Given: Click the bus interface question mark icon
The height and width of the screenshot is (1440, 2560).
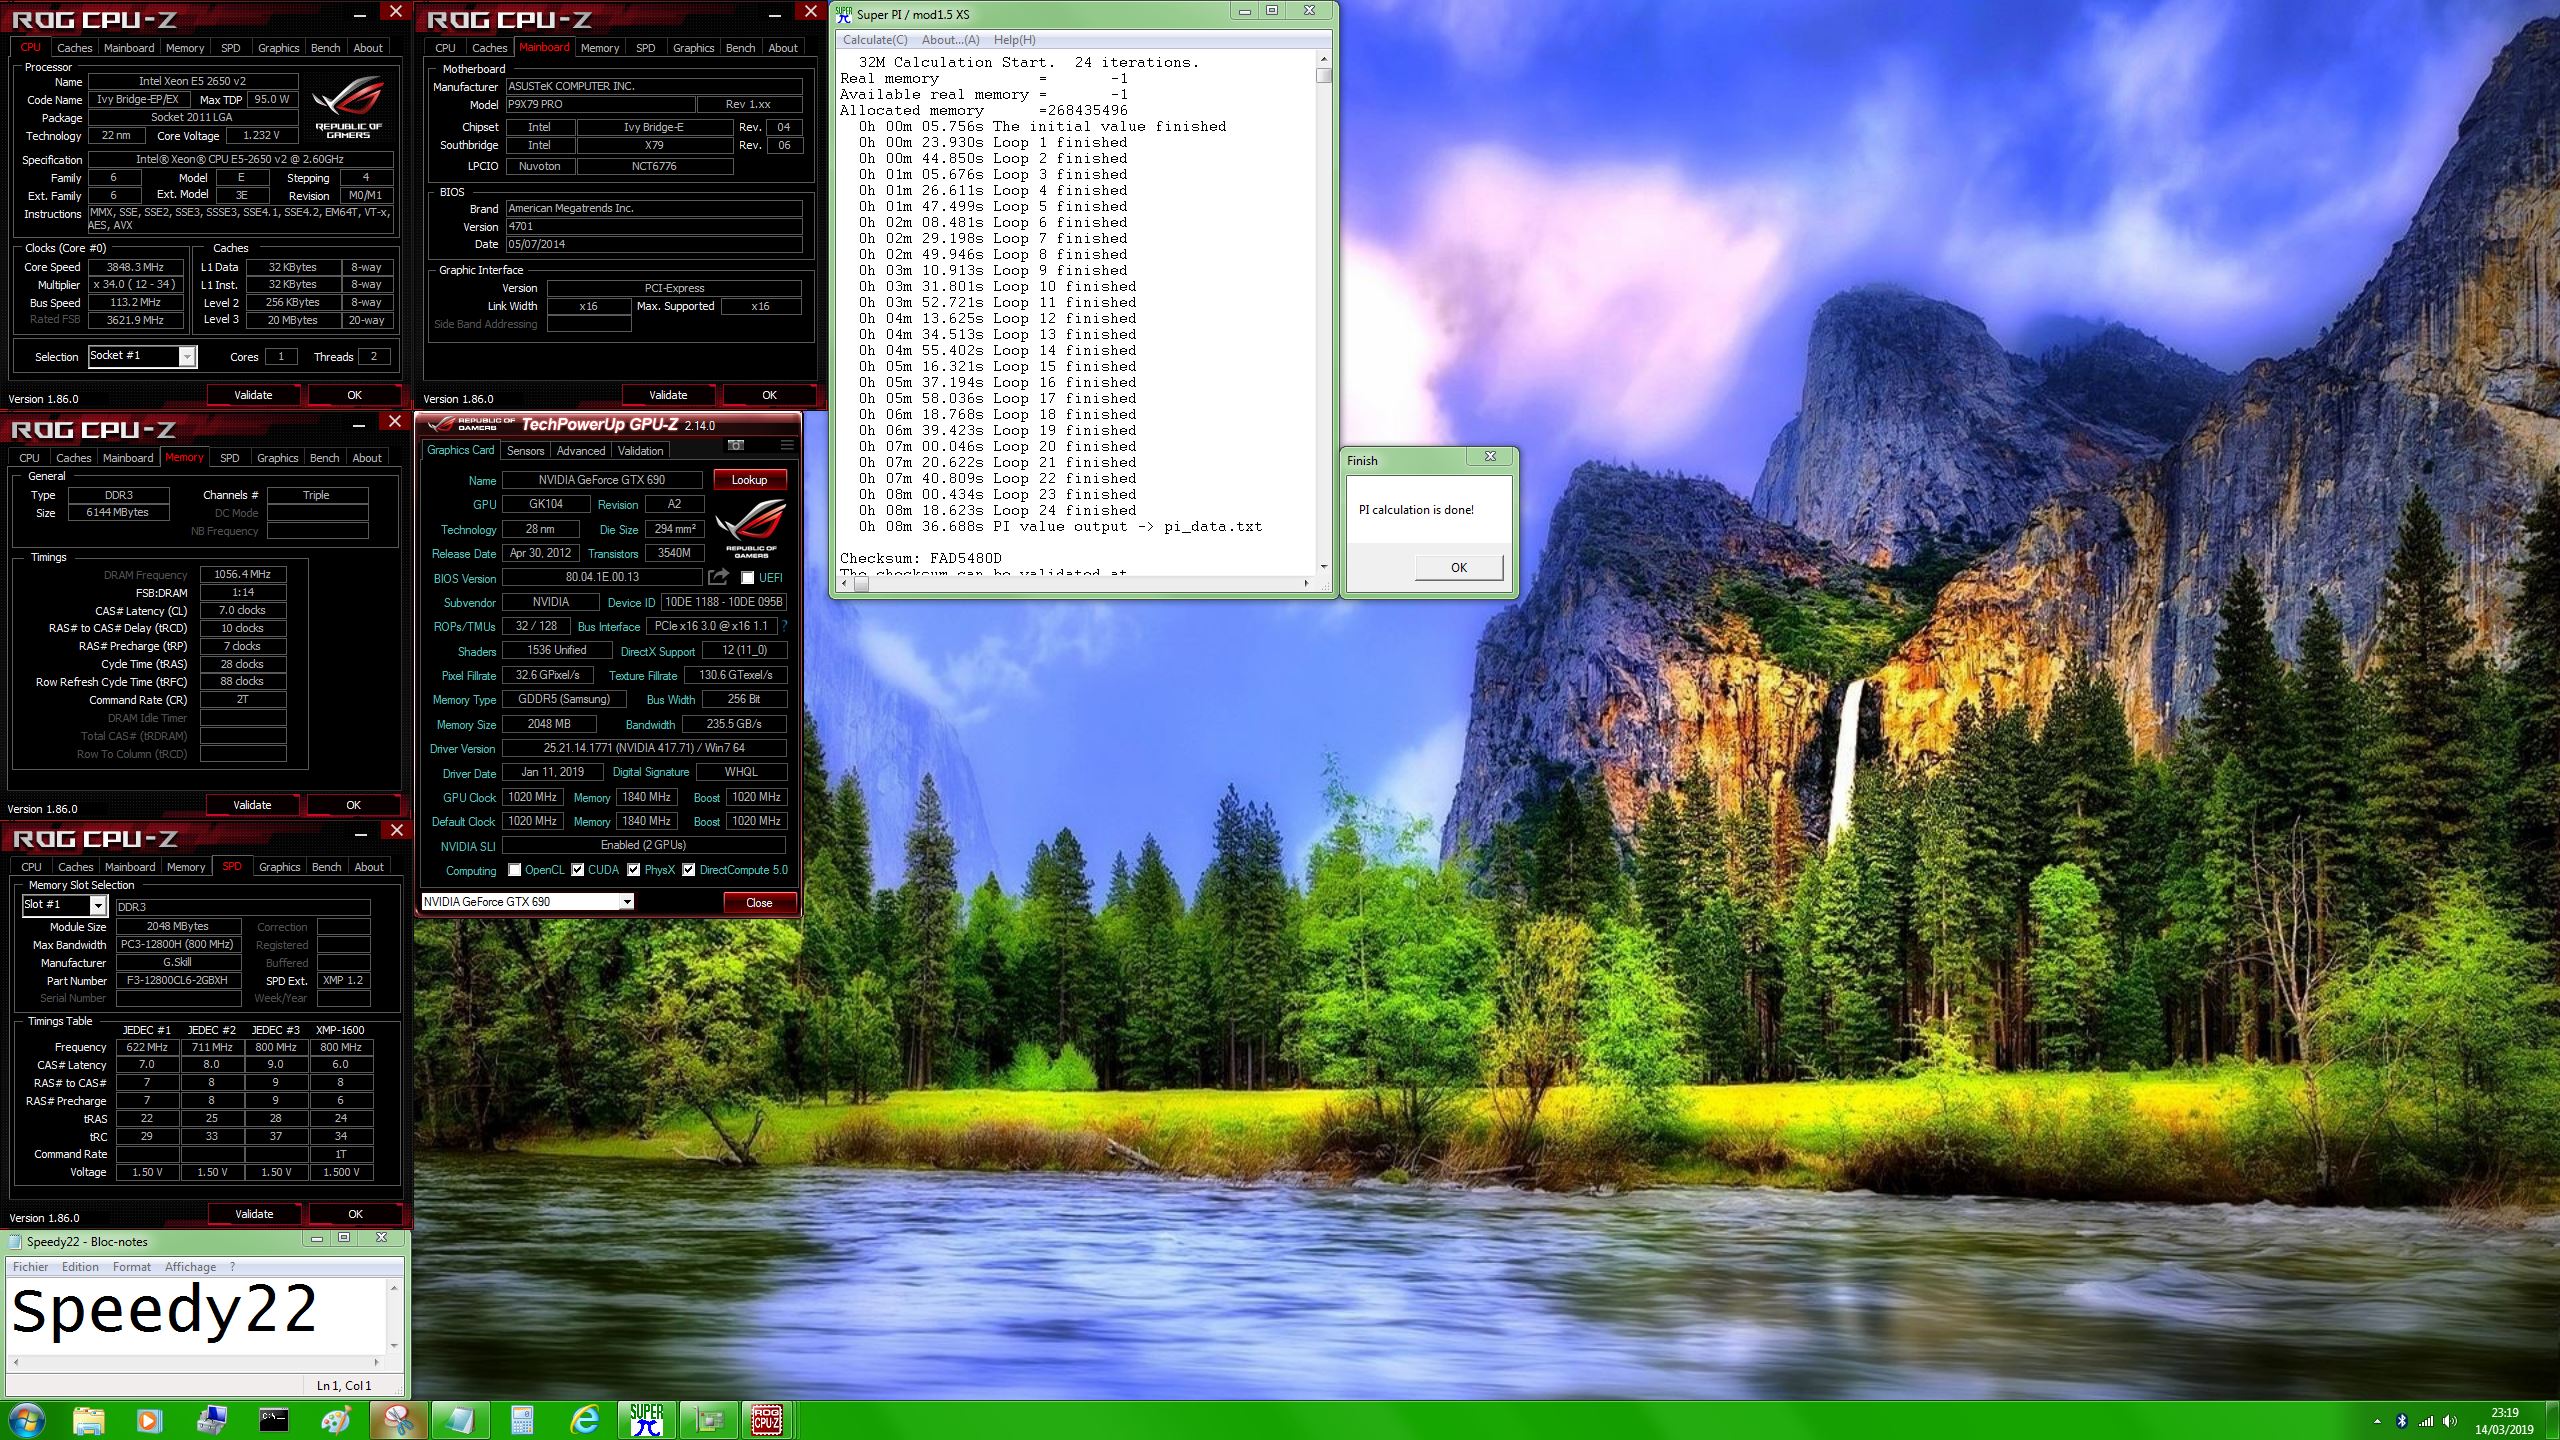Looking at the screenshot, I should [x=784, y=626].
